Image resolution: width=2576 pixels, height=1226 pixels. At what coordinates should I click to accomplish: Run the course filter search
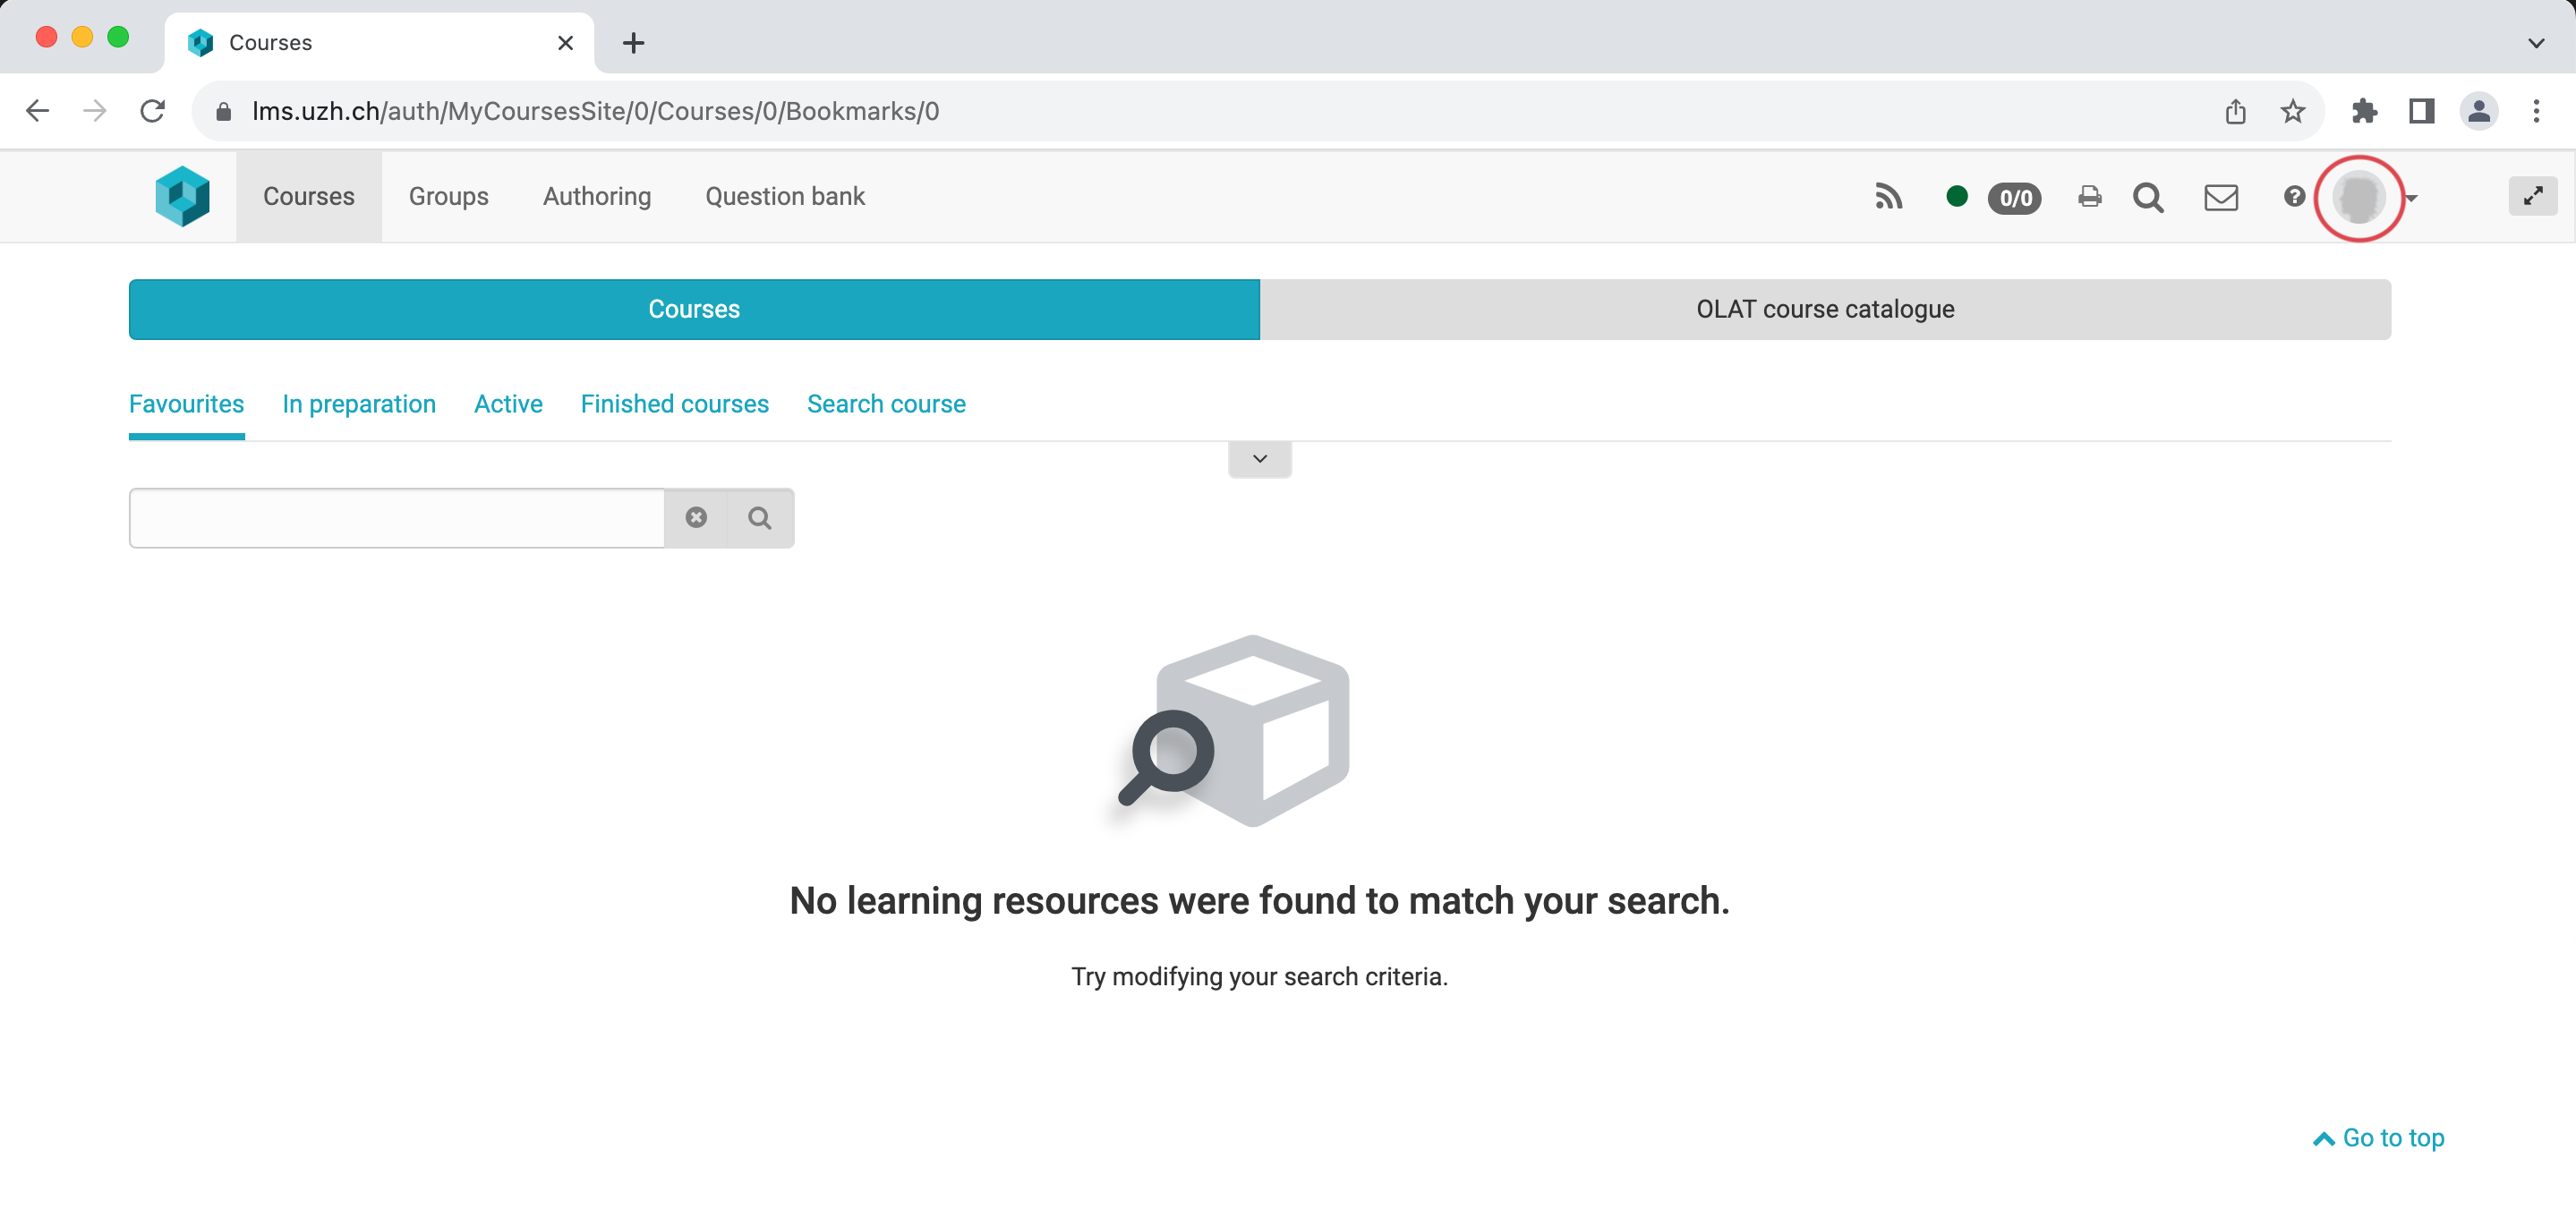(760, 518)
